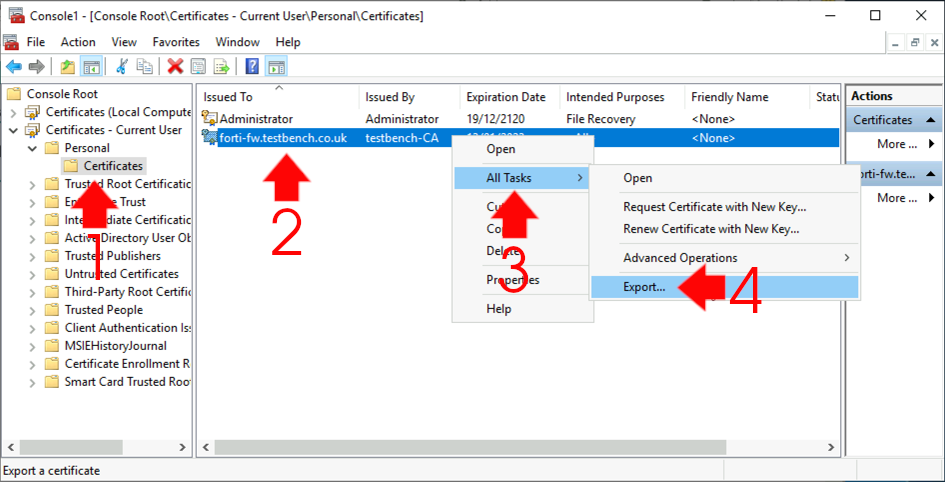The height and width of the screenshot is (482, 945).
Task: Expand the Intermediate Certification Authorities node
Action: pos(33,220)
